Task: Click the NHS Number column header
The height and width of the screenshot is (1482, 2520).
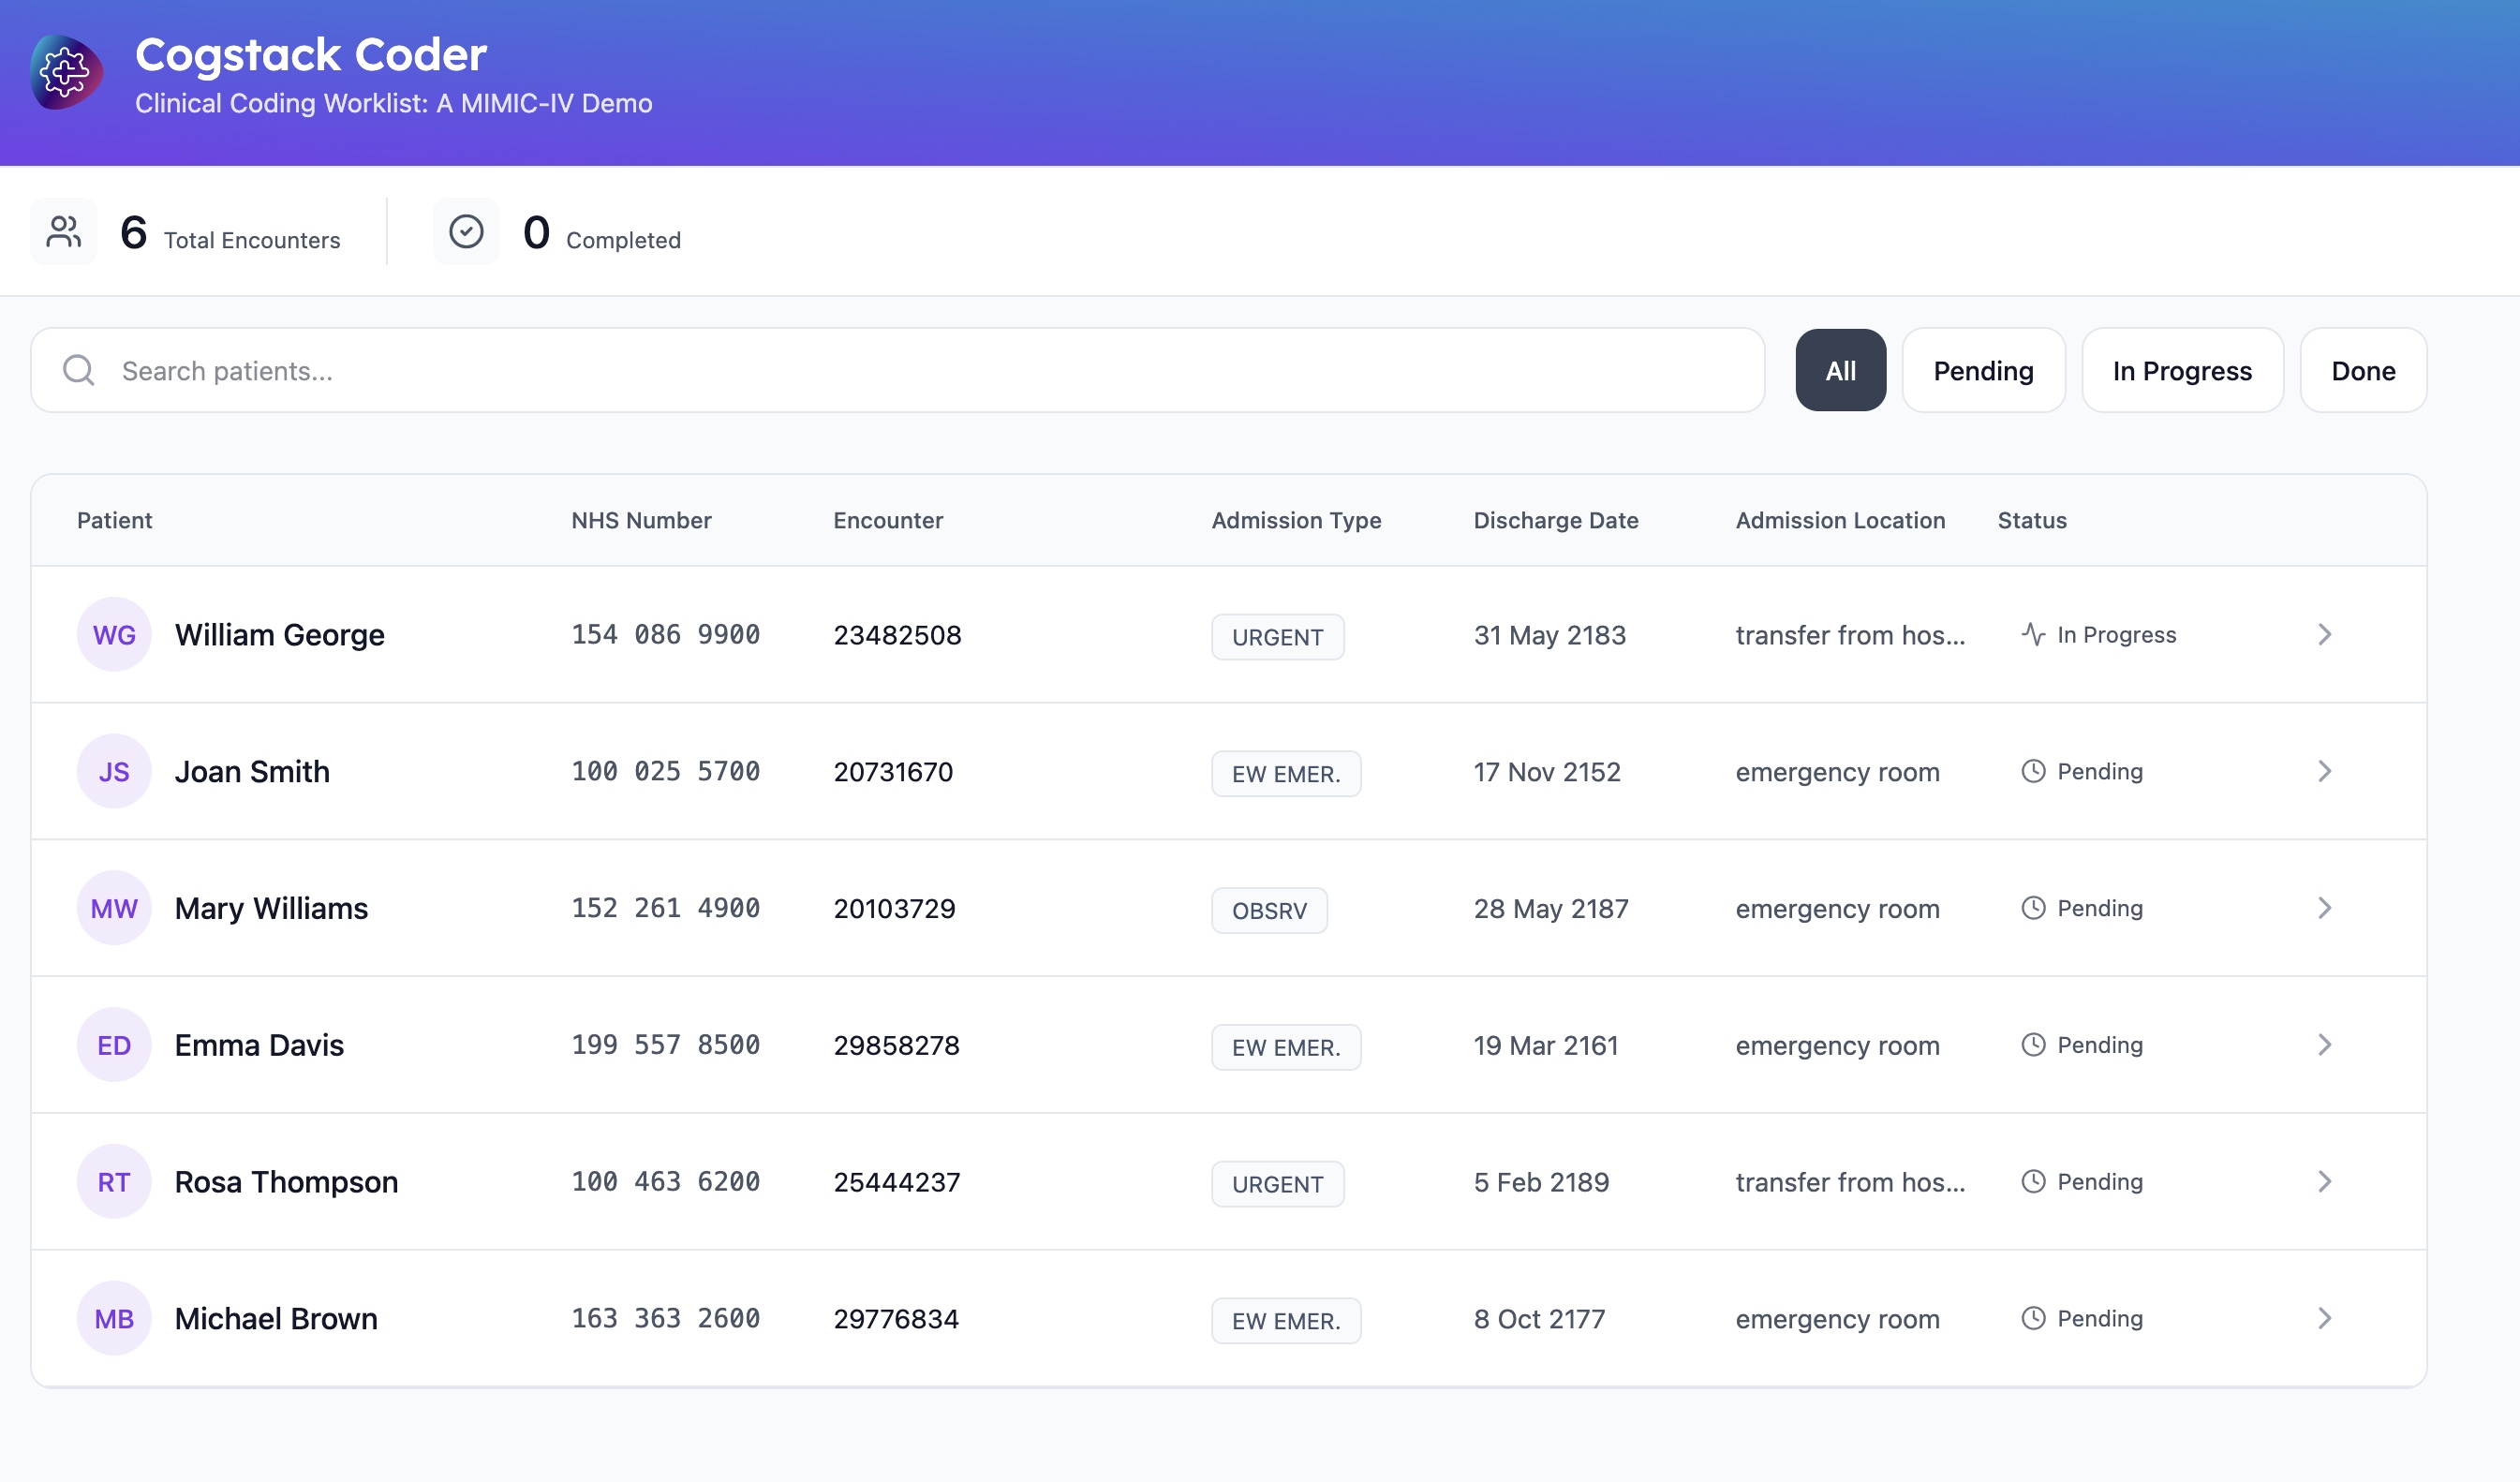Action: [x=641, y=520]
